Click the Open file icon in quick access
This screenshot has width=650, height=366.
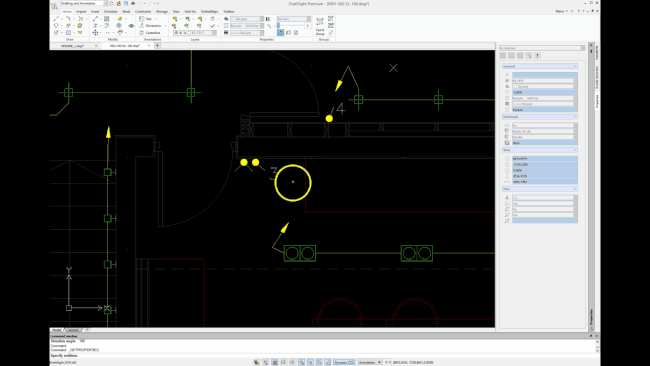119,3
